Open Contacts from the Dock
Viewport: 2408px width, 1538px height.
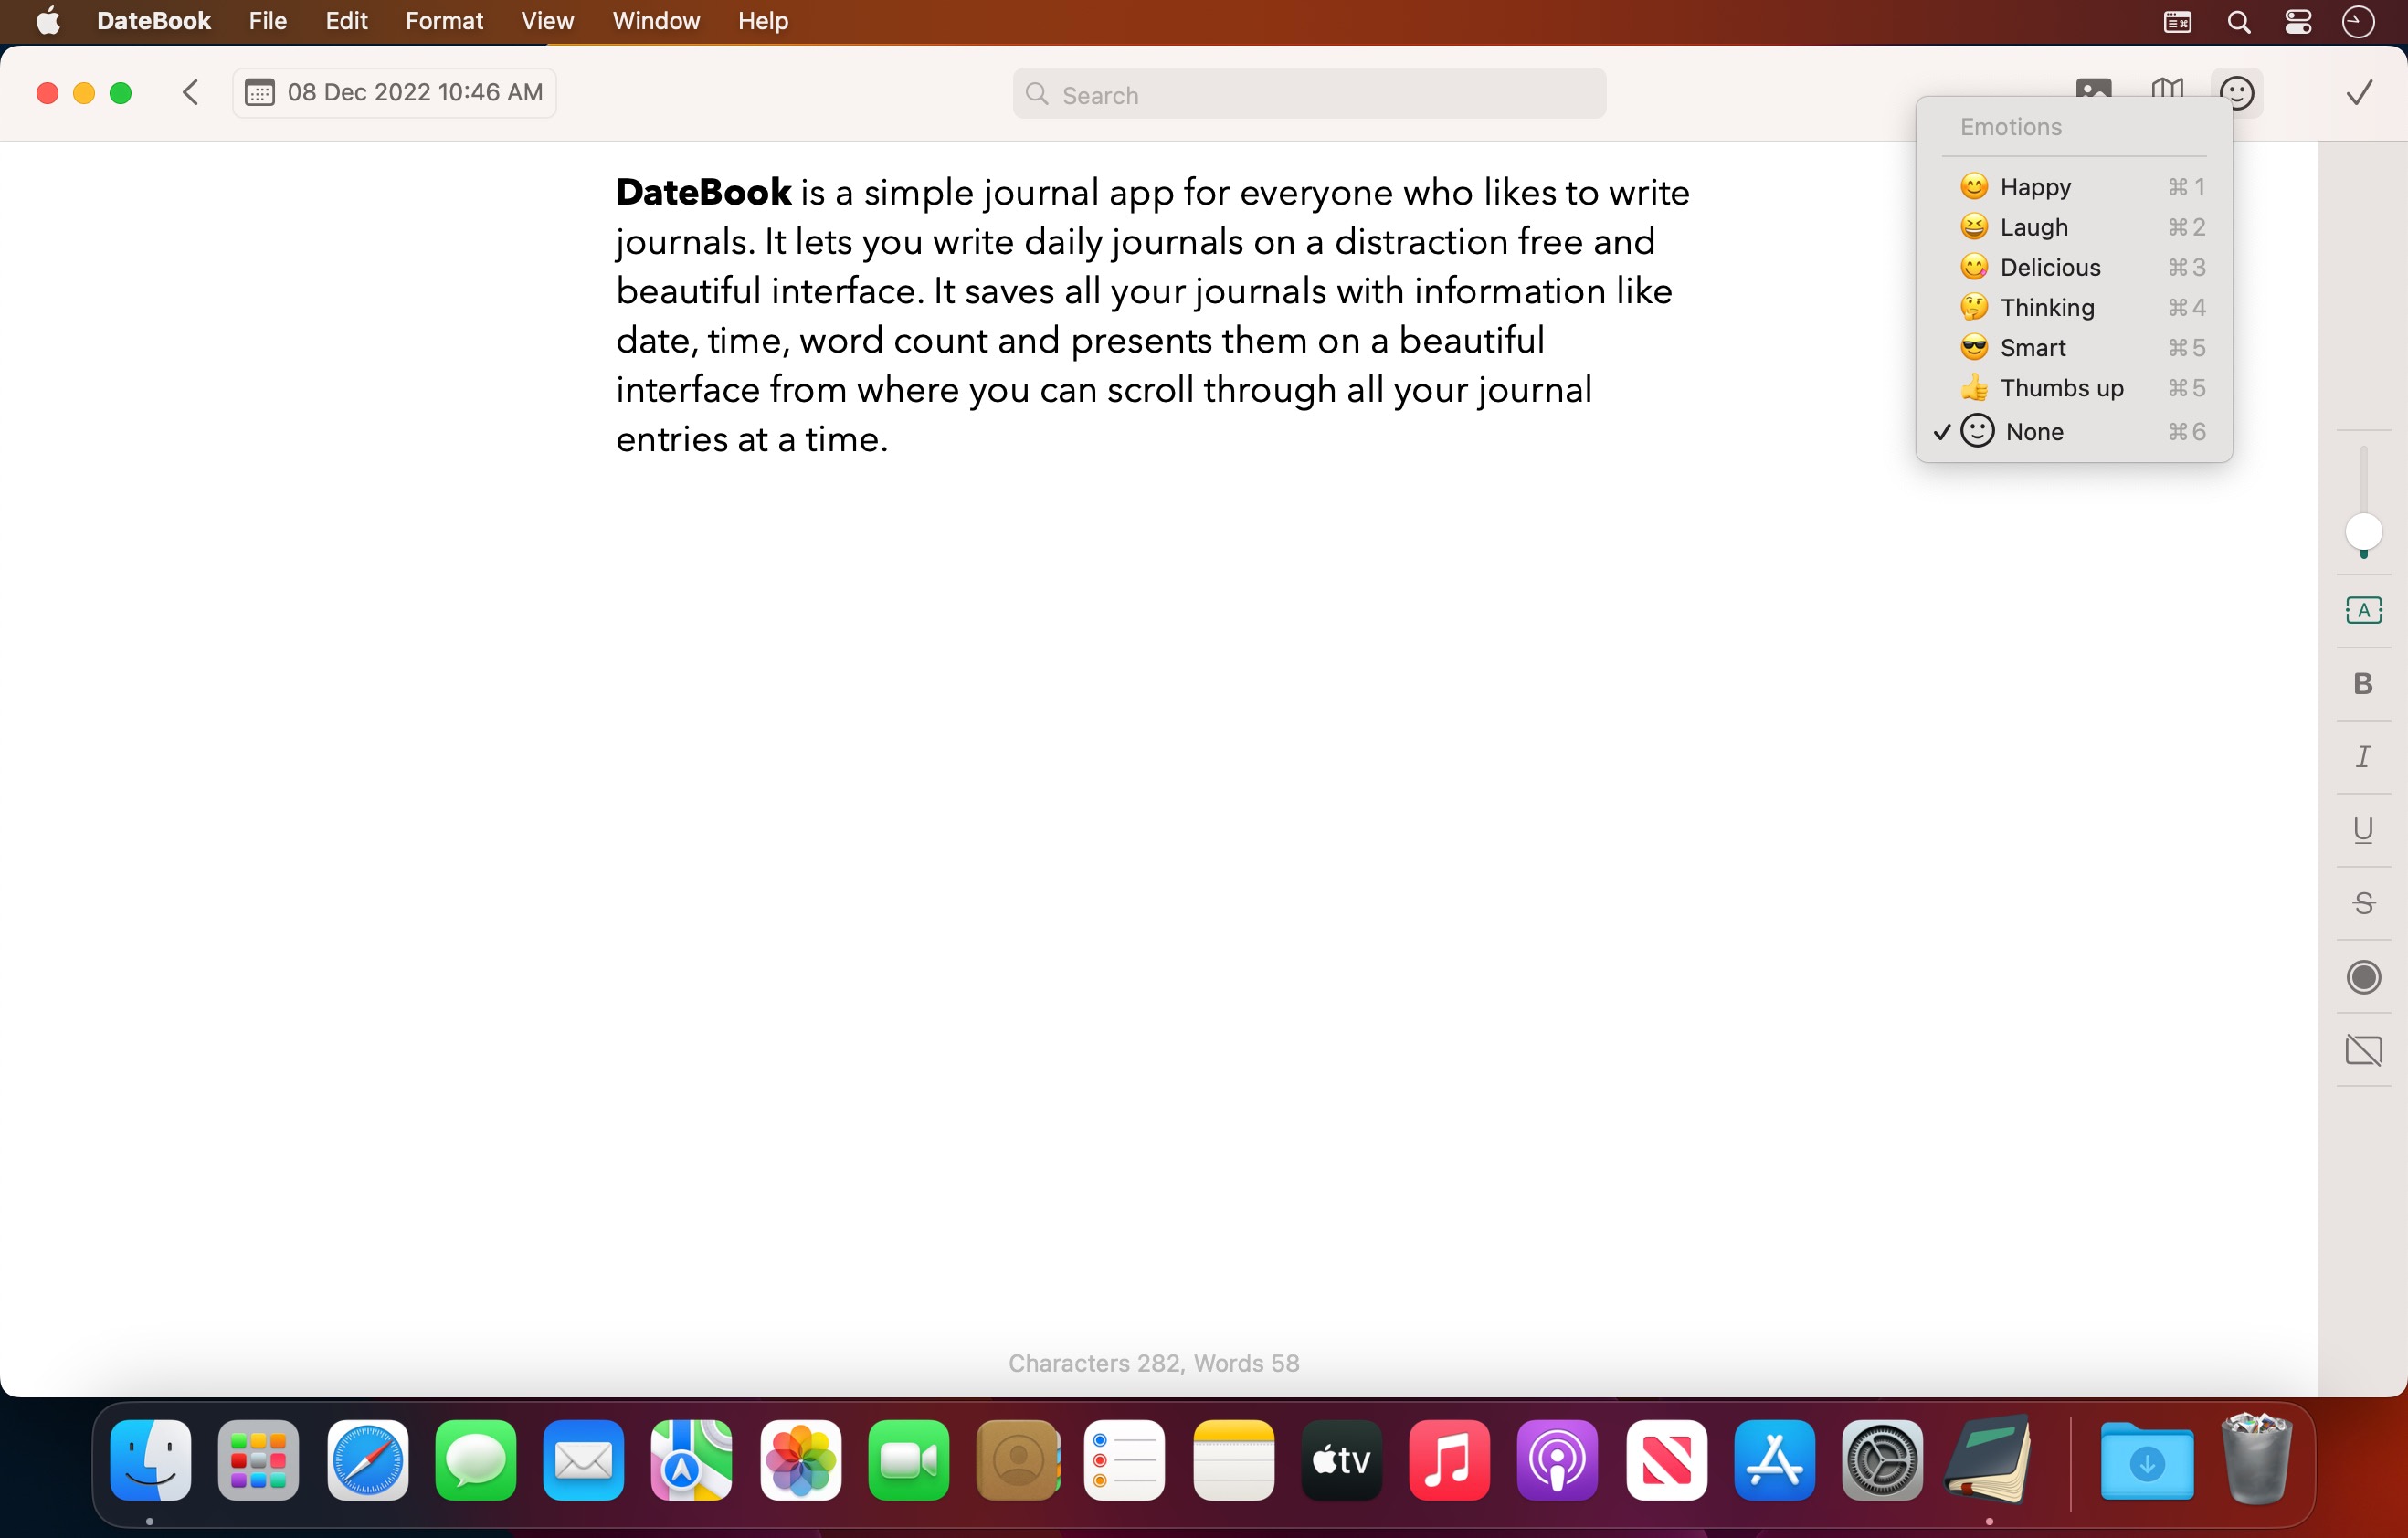pos(1017,1459)
